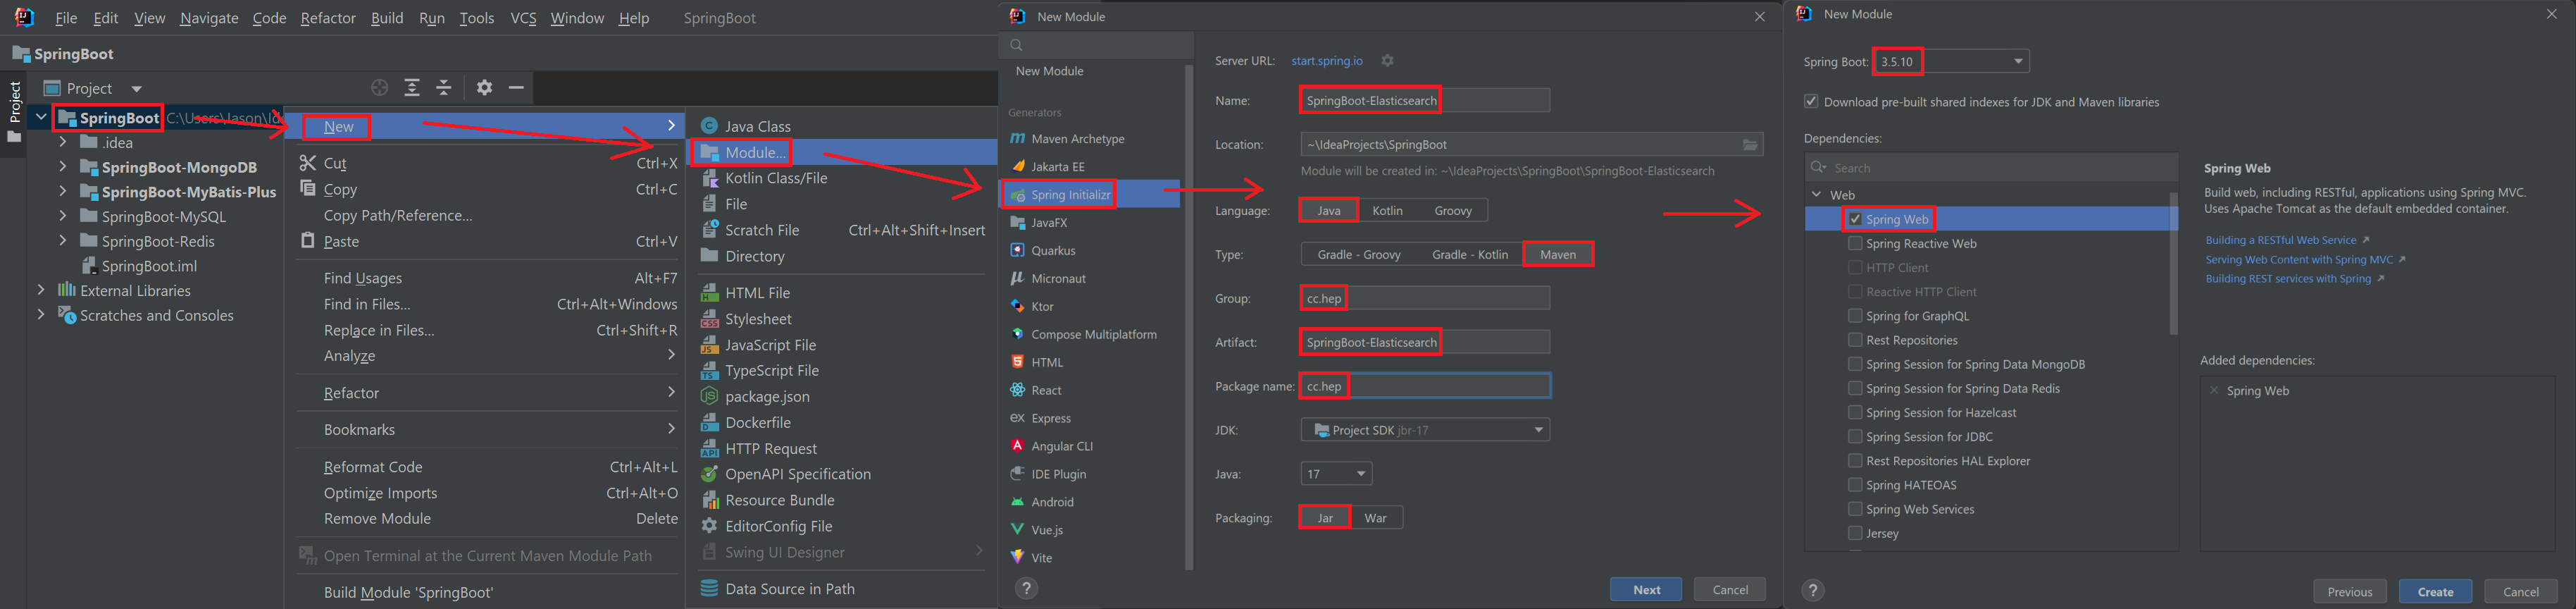Click the folder browse icon in Location field
The width and height of the screenshot is (2576, 609).
coord(1750,145)
